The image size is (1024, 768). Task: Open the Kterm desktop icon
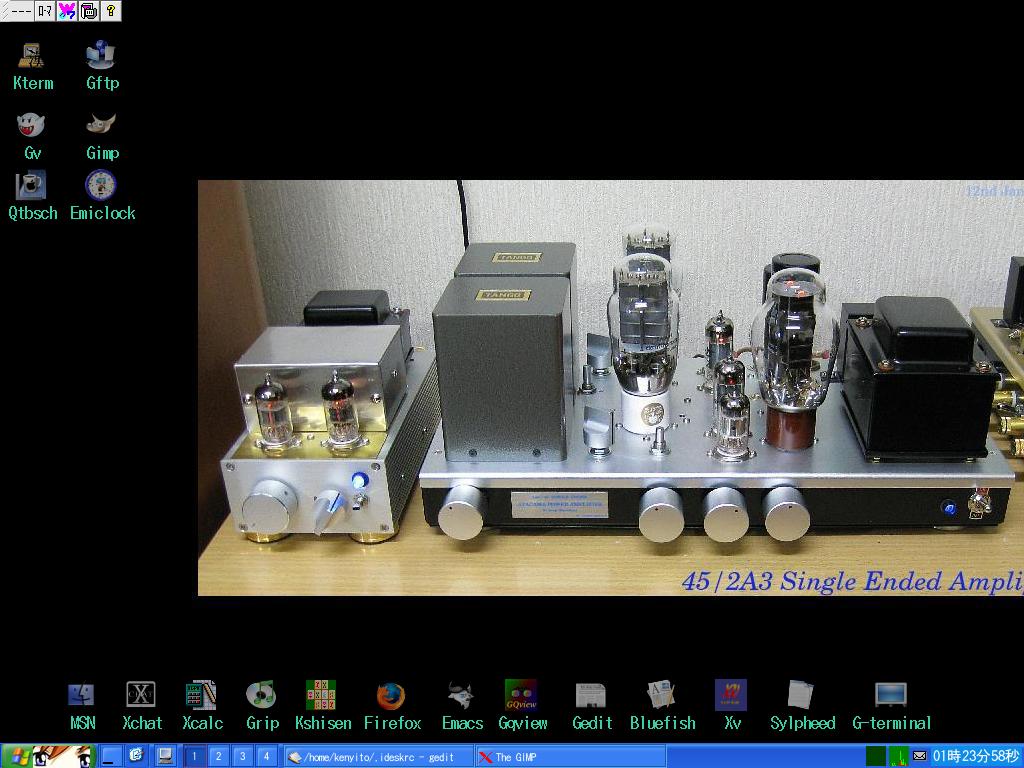coord(32,56)
